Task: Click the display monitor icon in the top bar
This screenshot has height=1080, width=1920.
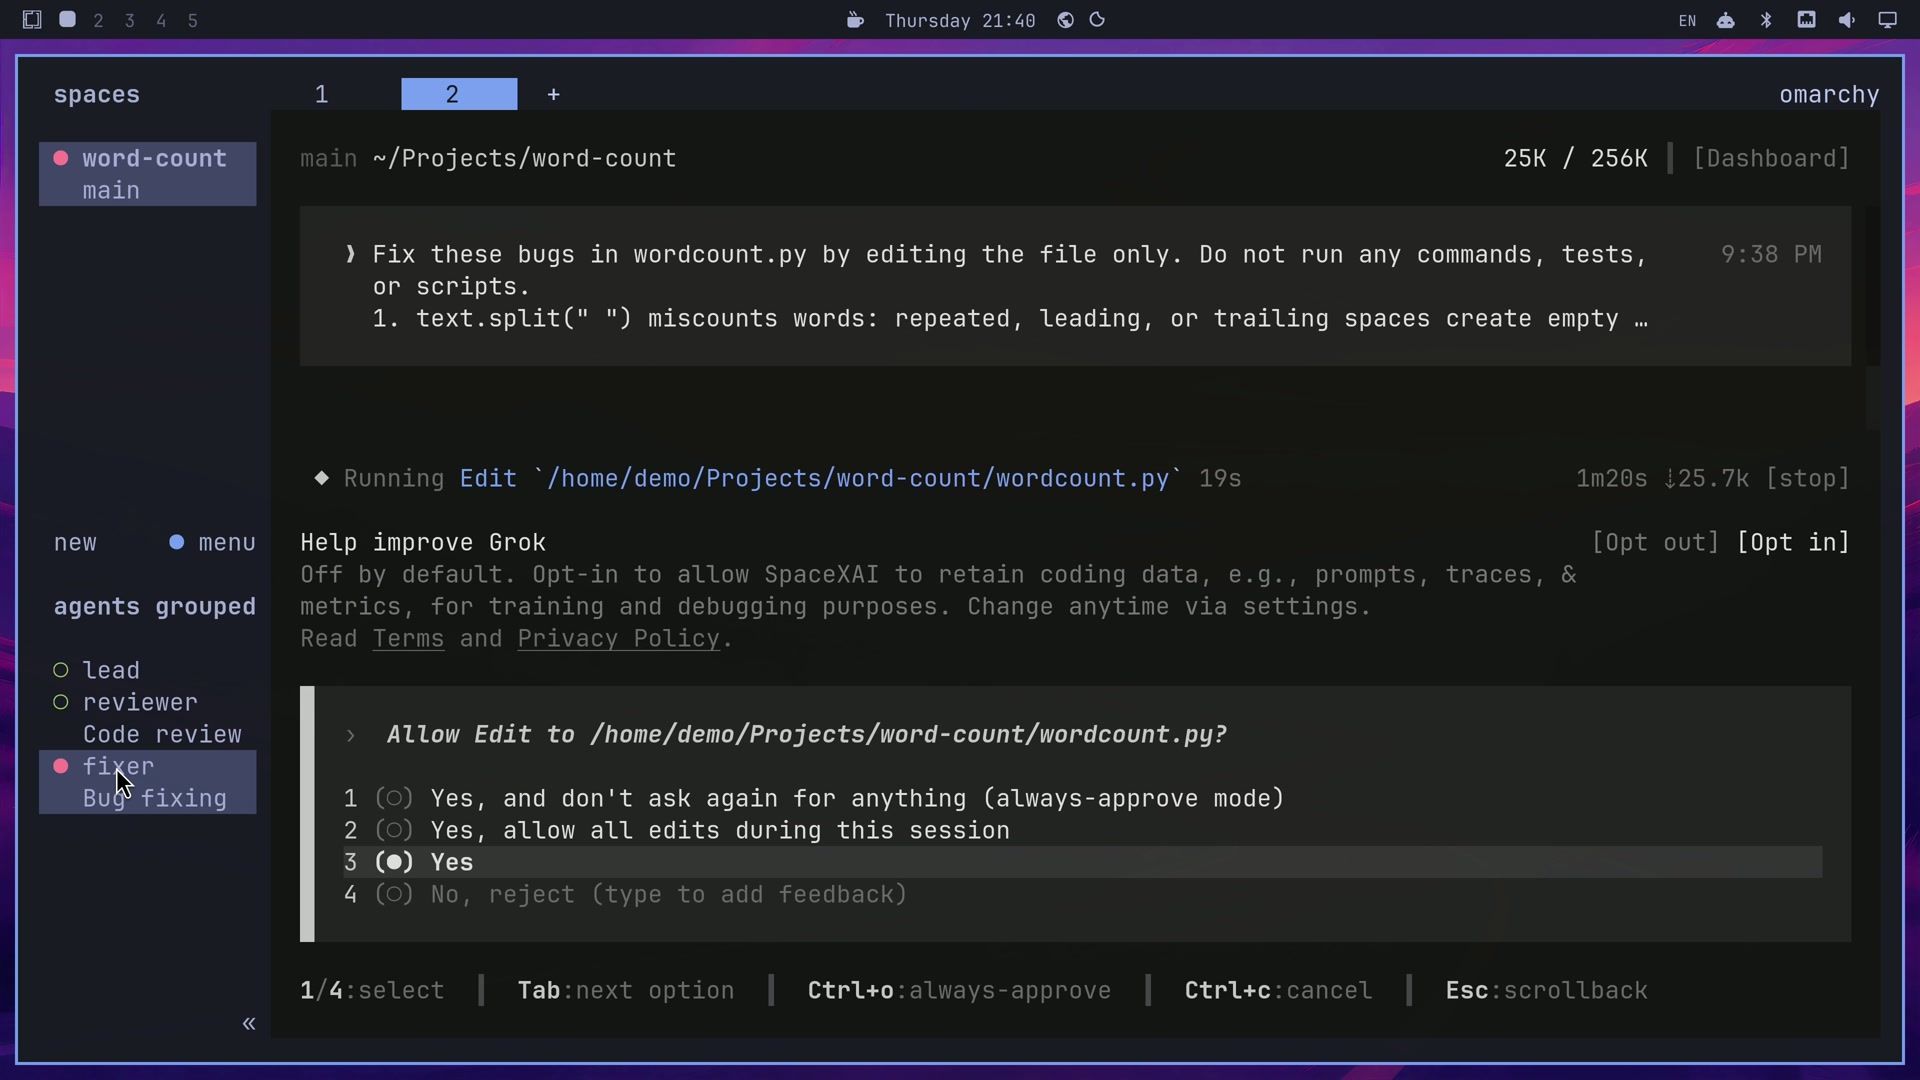Action: point(1887,20)
